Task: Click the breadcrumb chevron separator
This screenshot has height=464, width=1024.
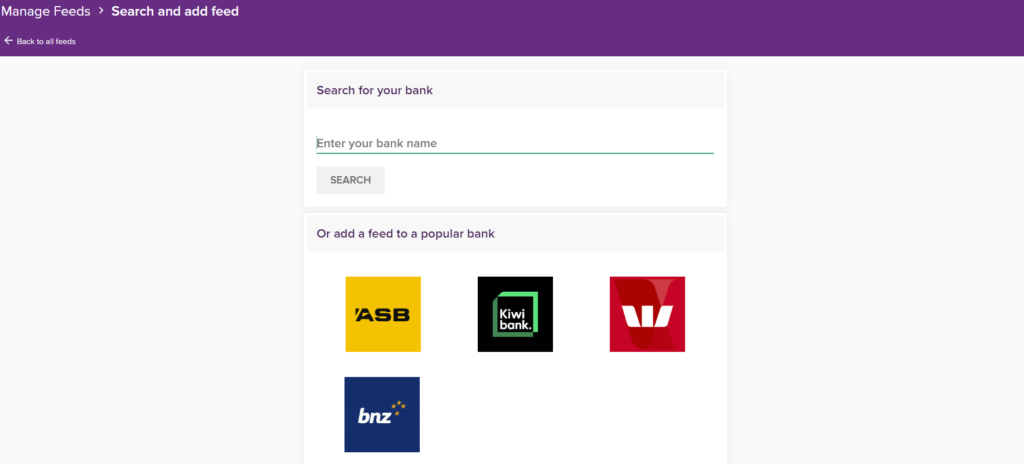Action: tap(101, 10)
